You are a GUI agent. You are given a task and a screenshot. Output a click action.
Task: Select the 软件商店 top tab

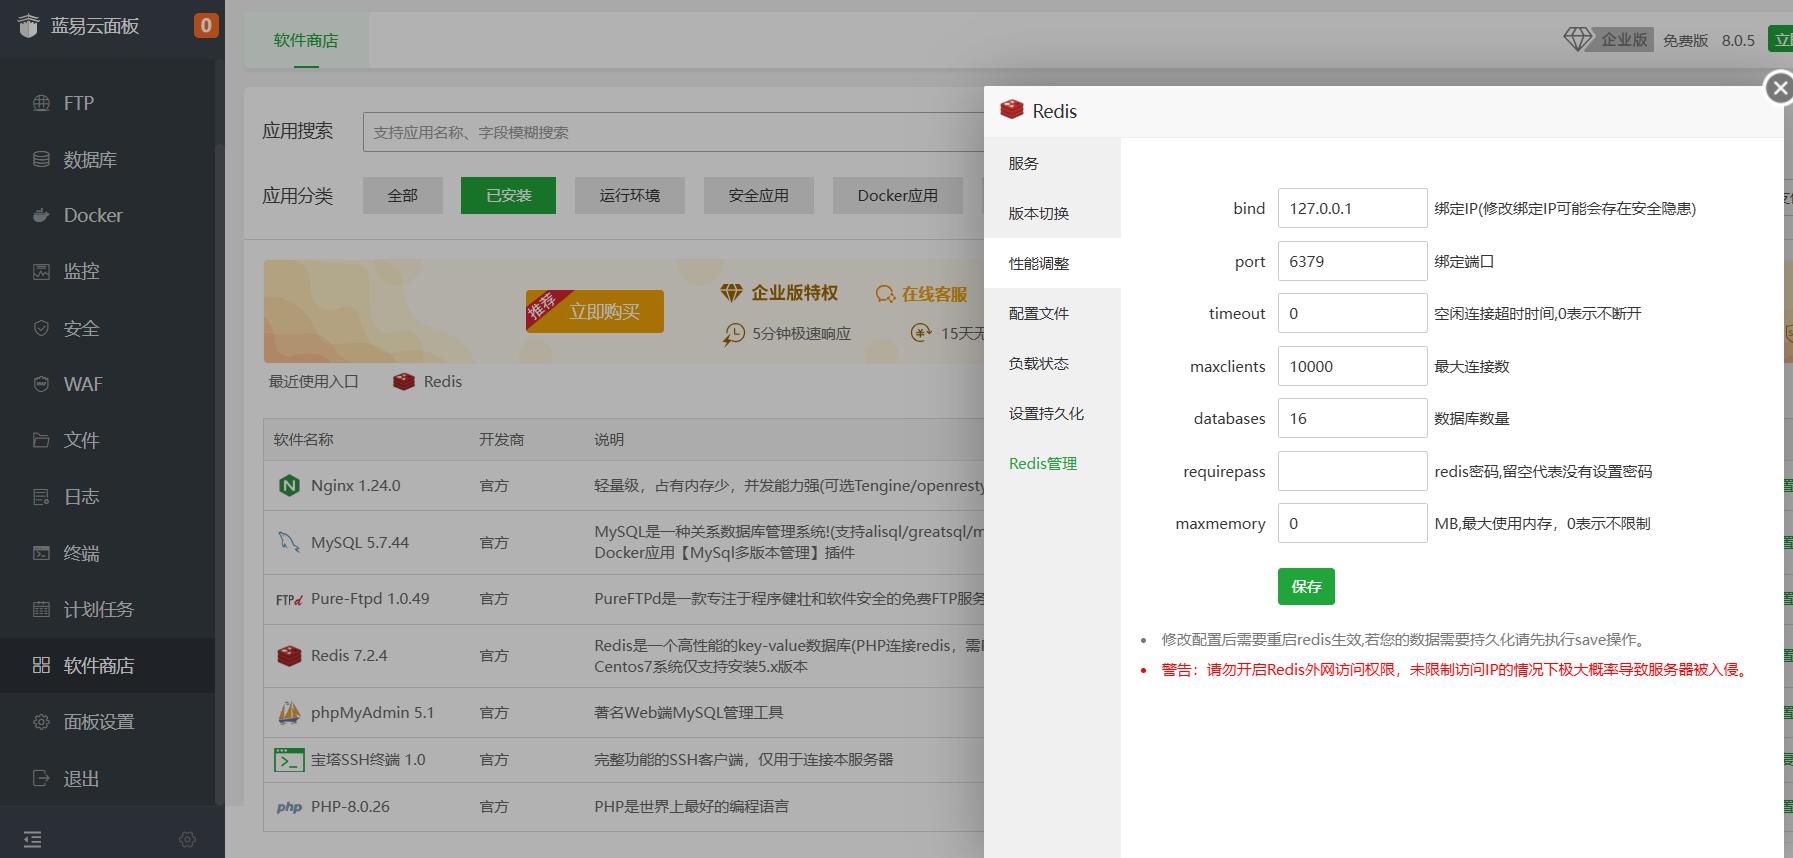coord(306,40)
